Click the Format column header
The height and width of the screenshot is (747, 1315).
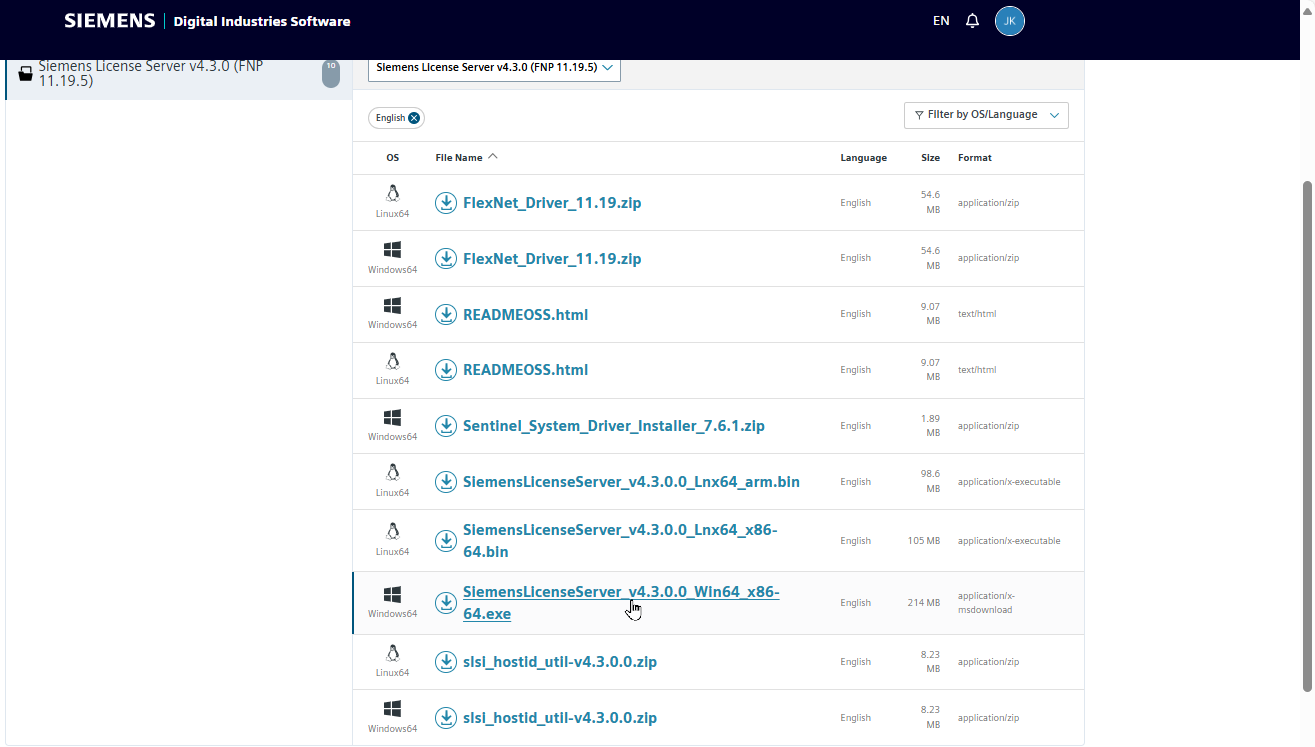pos(974,158)
